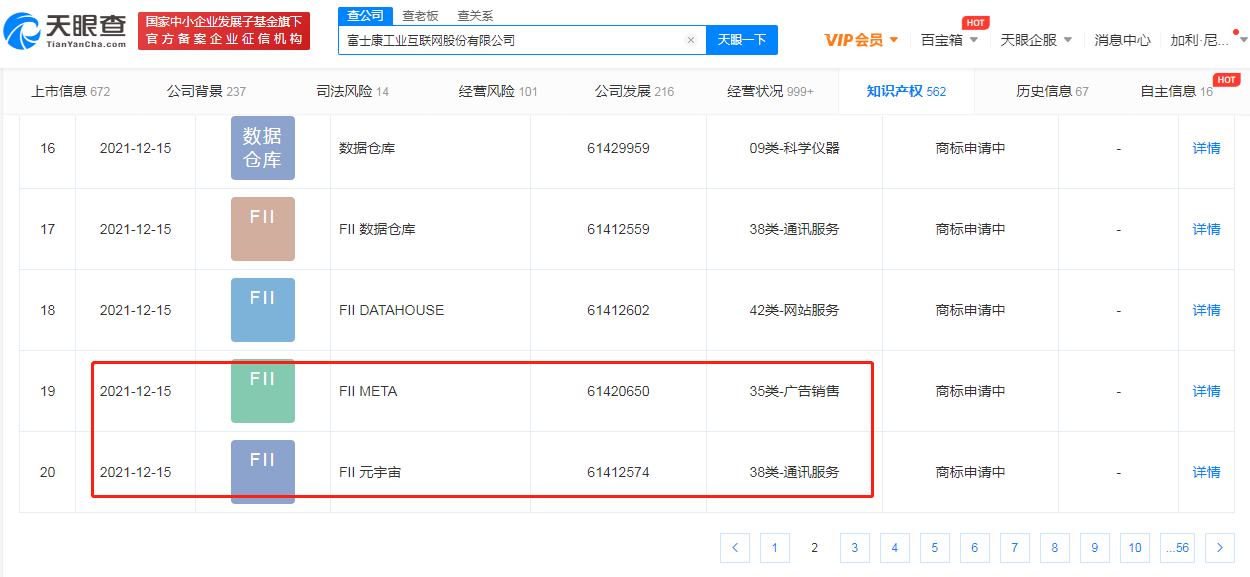Viewport: 1250px width, 577px height.
Task: Click the 数据仓库 trademark image
Action: [x=263, y=148]
